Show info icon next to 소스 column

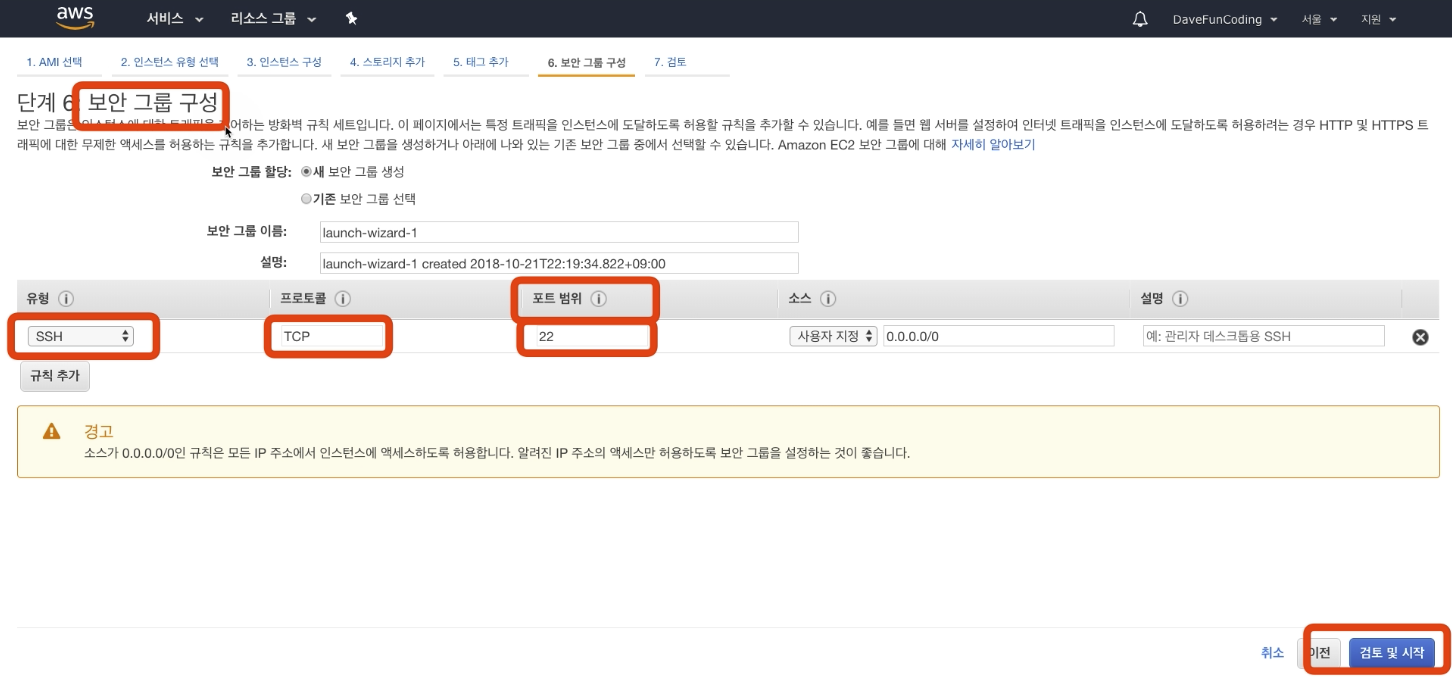click(x=828, y=299)
